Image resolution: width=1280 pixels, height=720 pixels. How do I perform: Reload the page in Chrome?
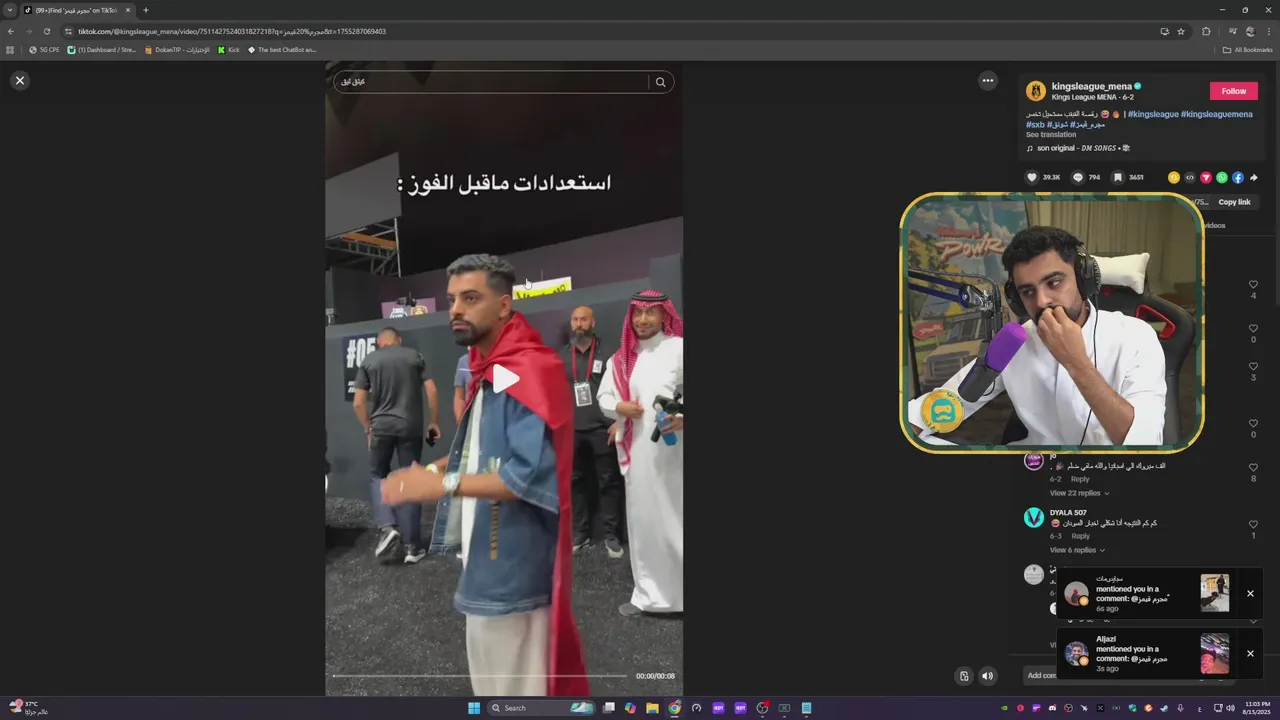[46, 31]
